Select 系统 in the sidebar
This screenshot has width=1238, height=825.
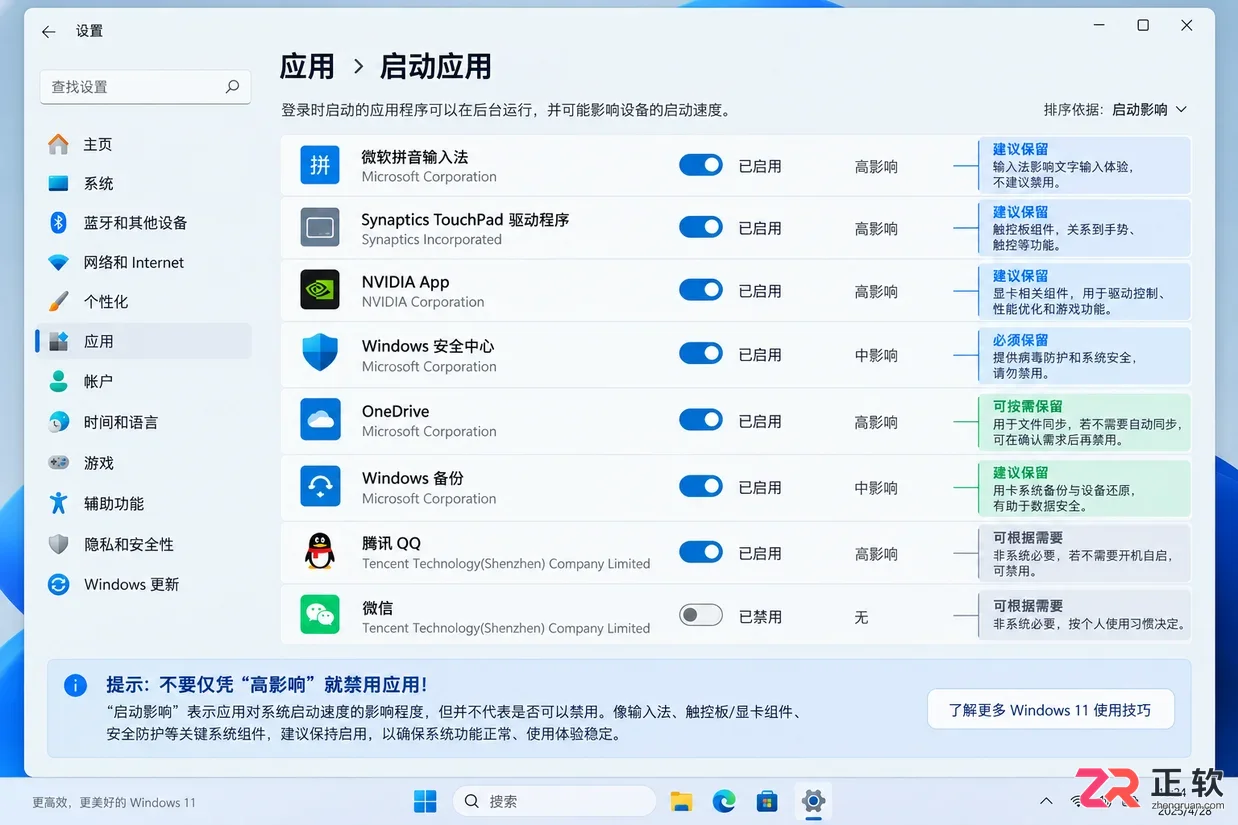pos(143,184)
